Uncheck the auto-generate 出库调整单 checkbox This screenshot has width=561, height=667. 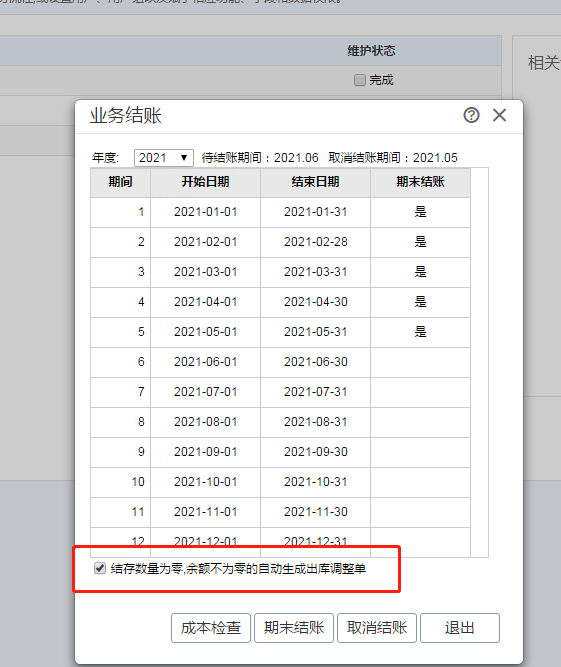tap(100, 568)
